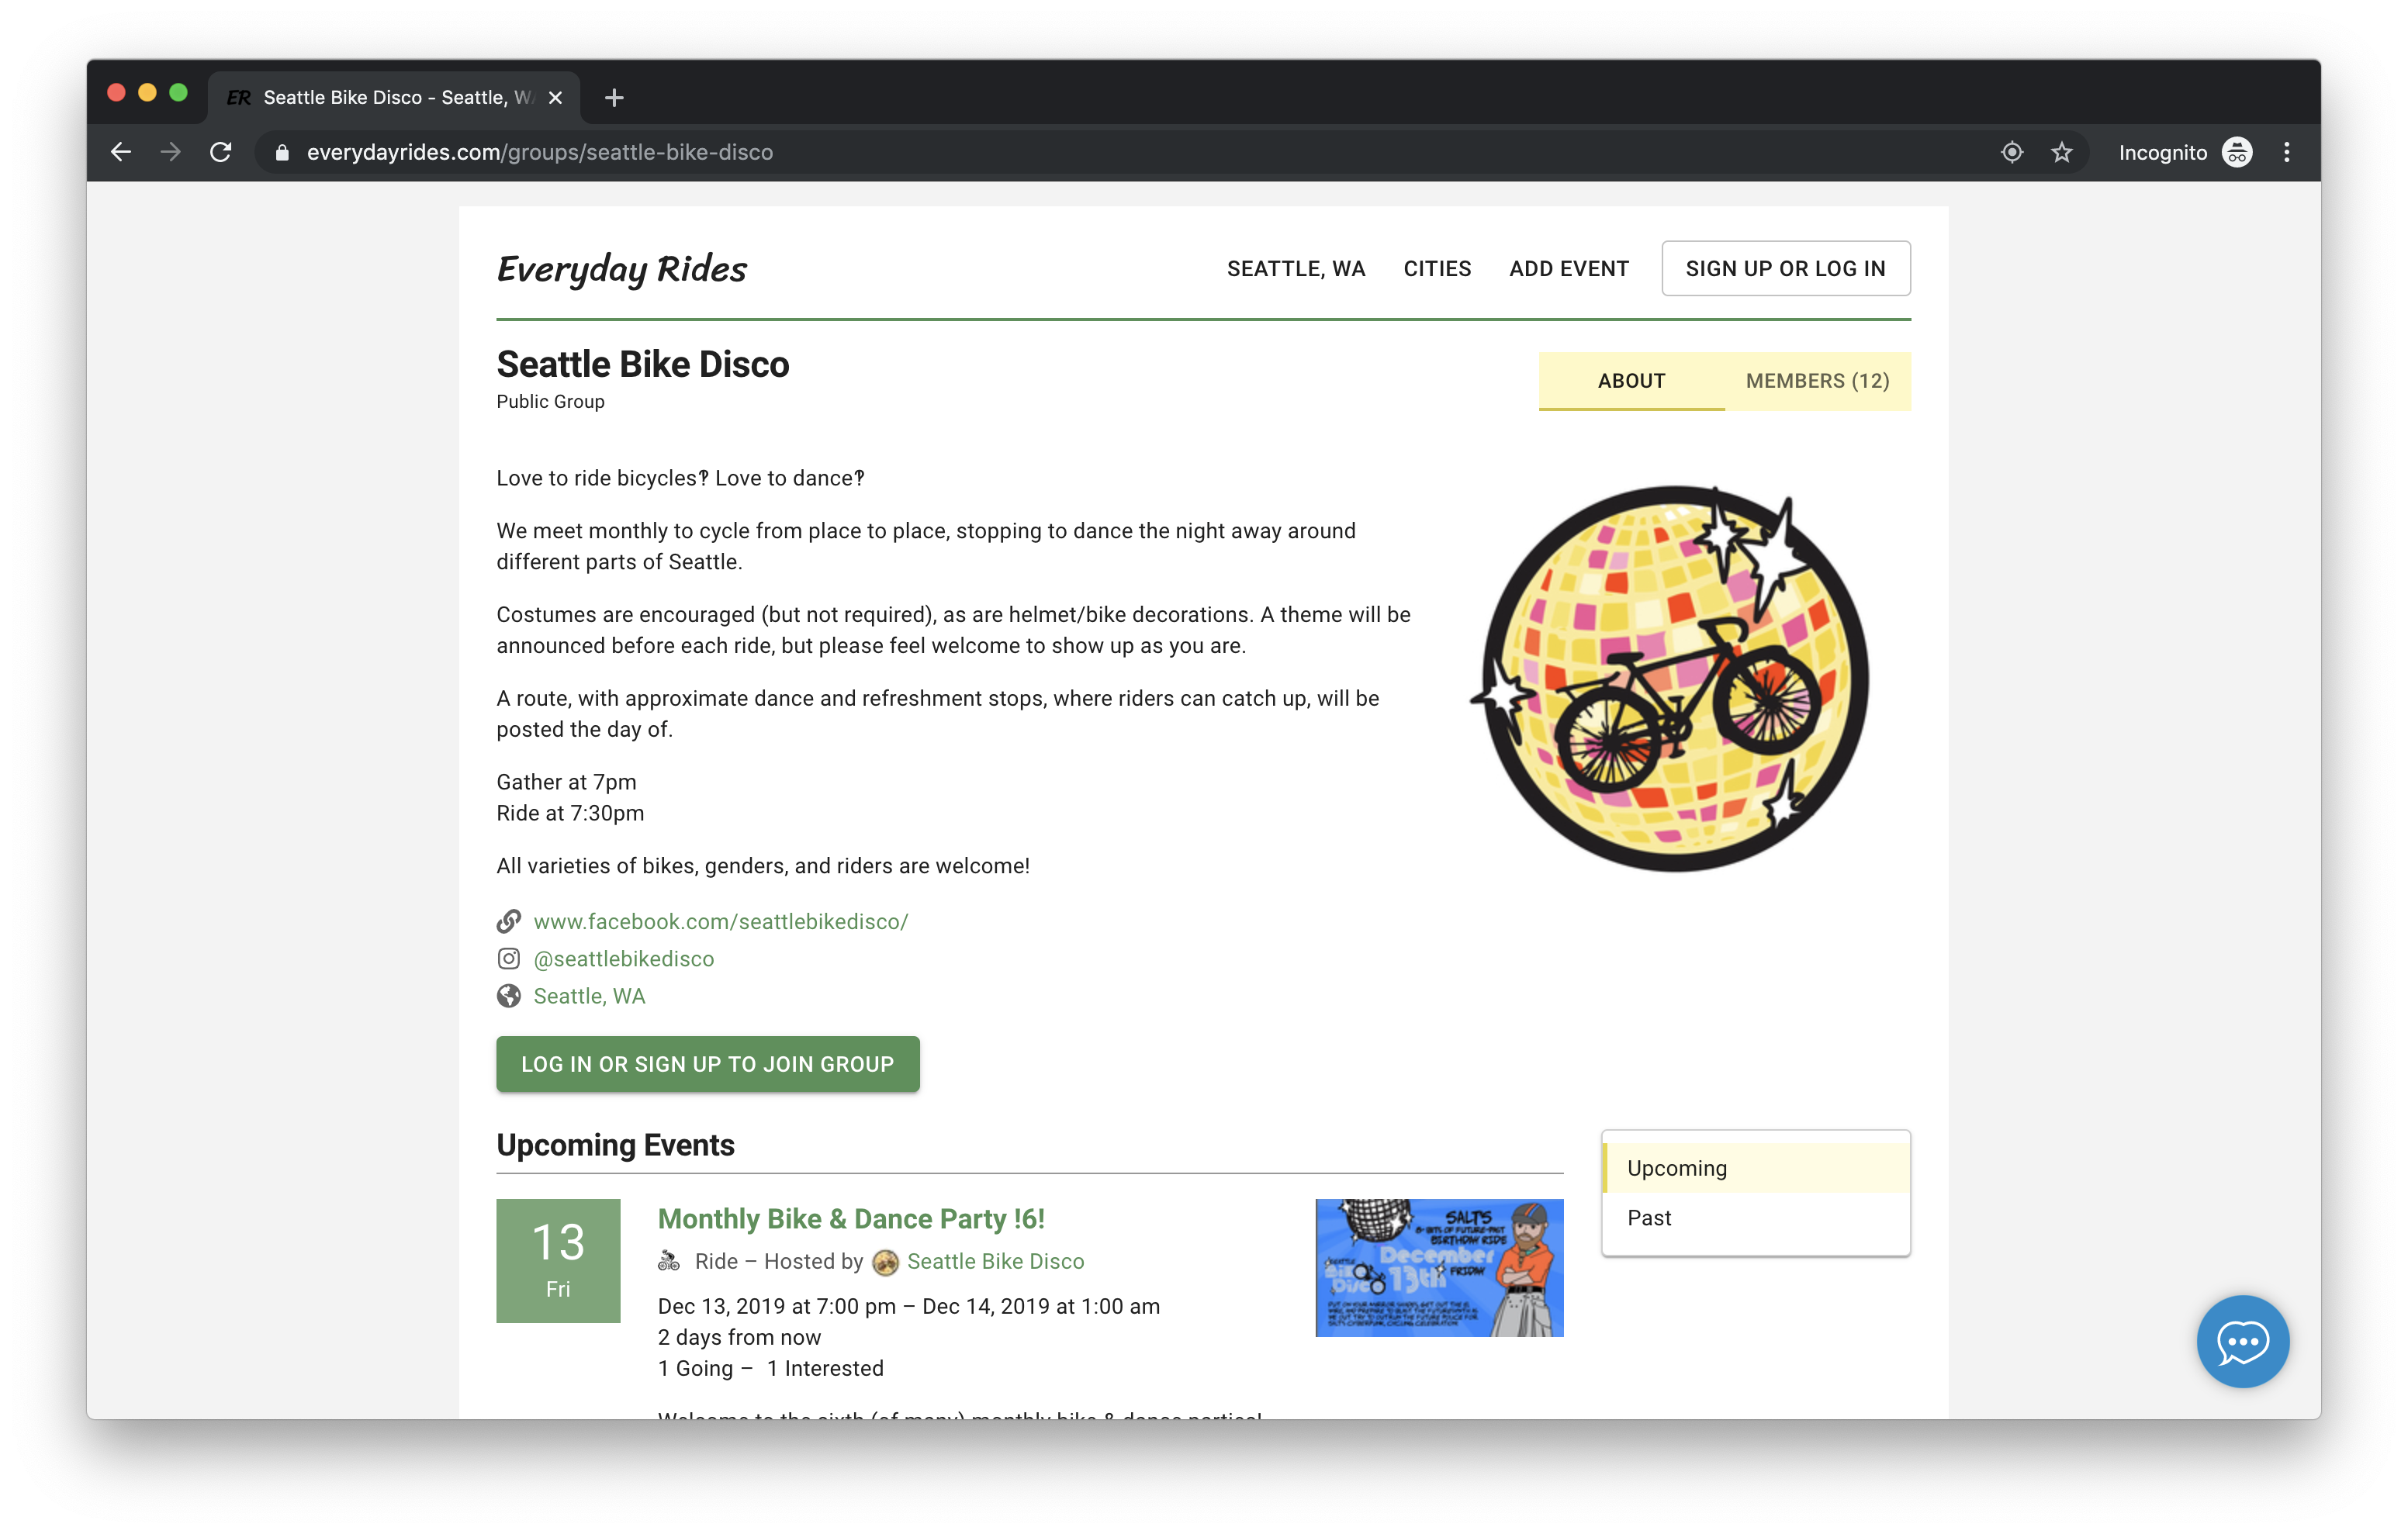Open Chrome's three-dot menu
The width and height of the screenshot is (2408, 1534).
pos(2286,152)
